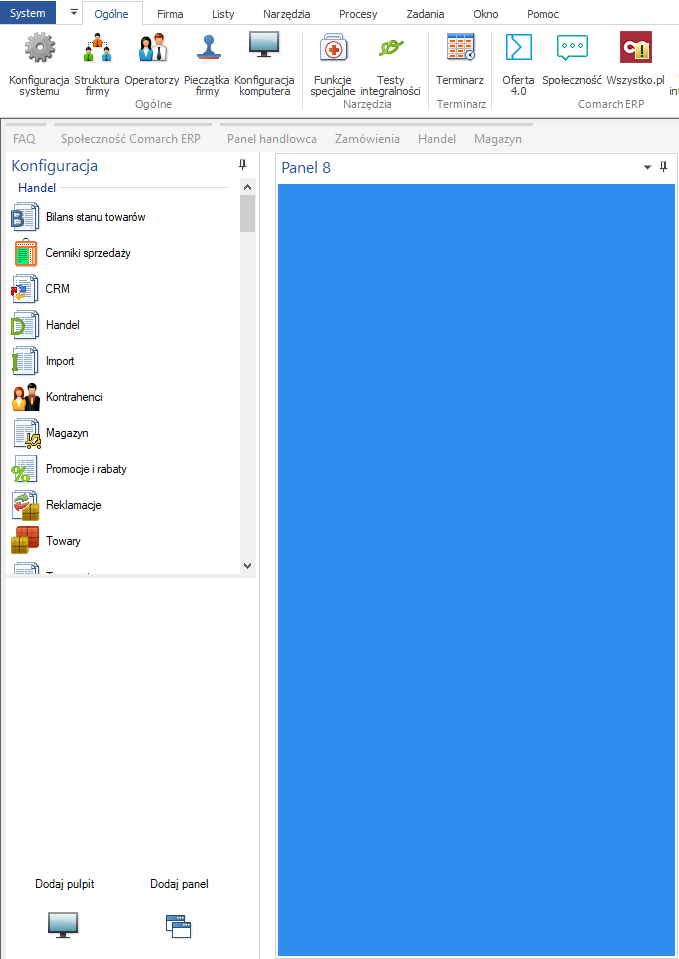Screen dimensions: 679x959
Task: Click the Dodaj pulpit label
Action: (65, 884)
